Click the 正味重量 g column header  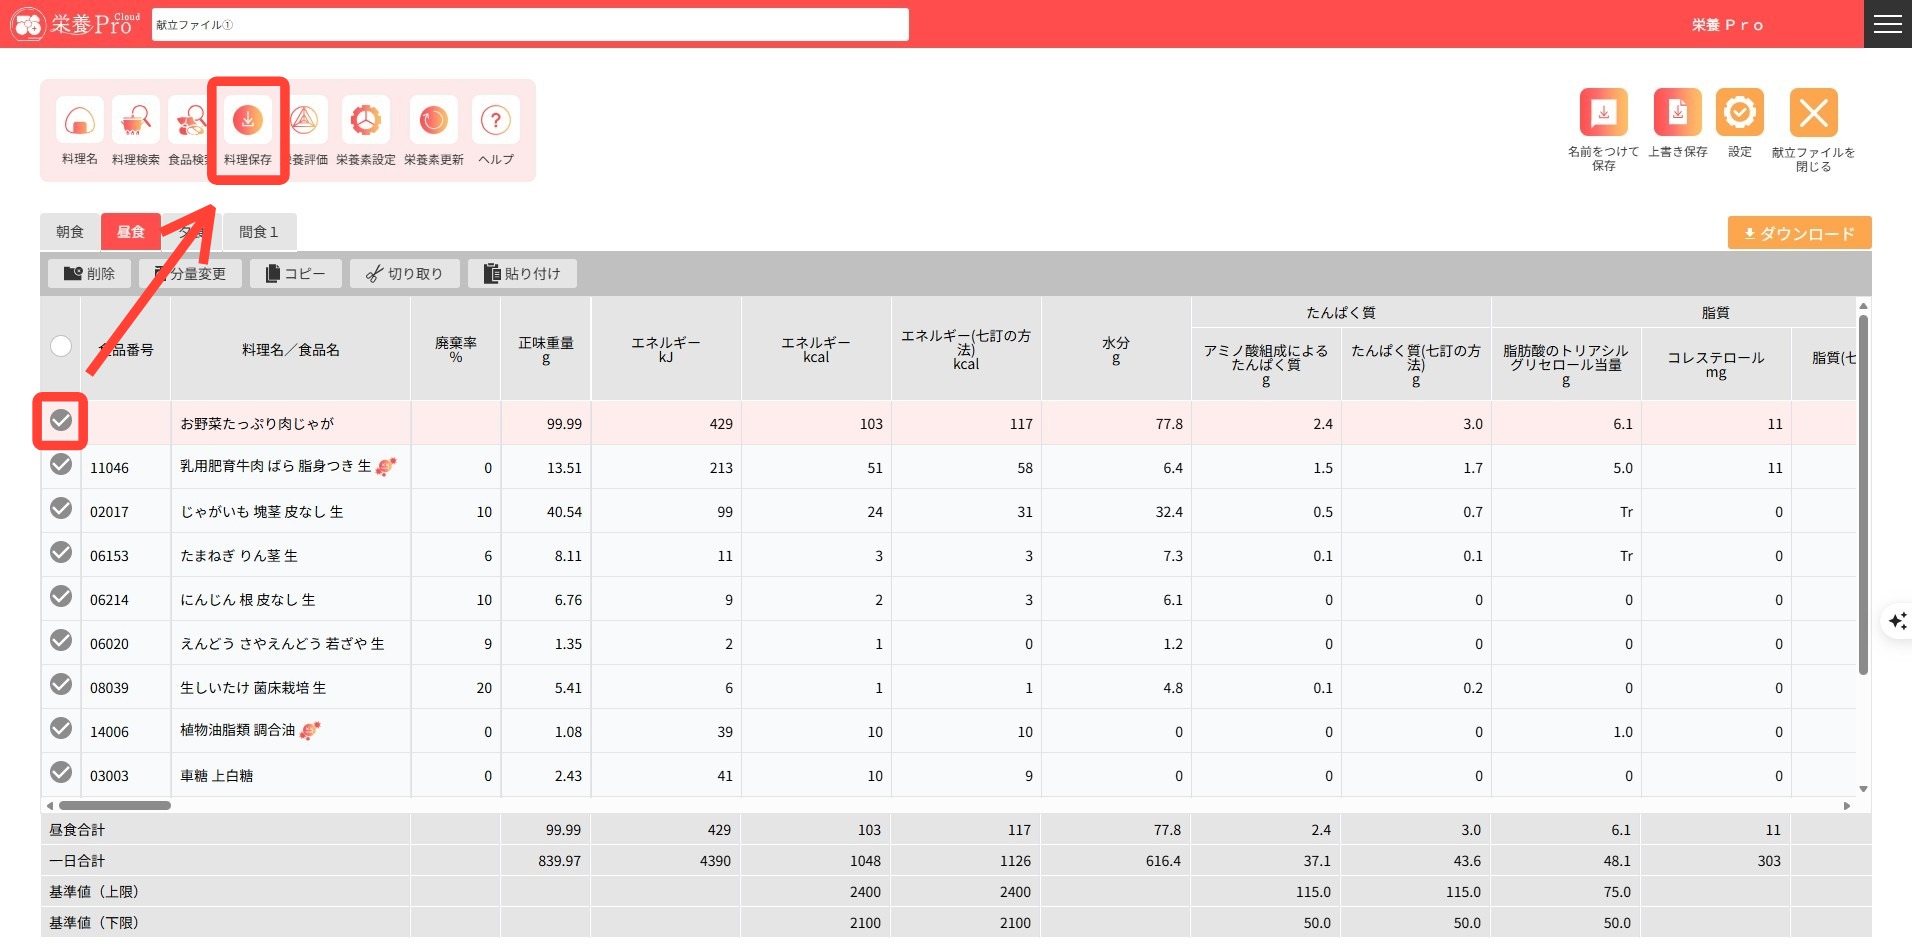546,350
